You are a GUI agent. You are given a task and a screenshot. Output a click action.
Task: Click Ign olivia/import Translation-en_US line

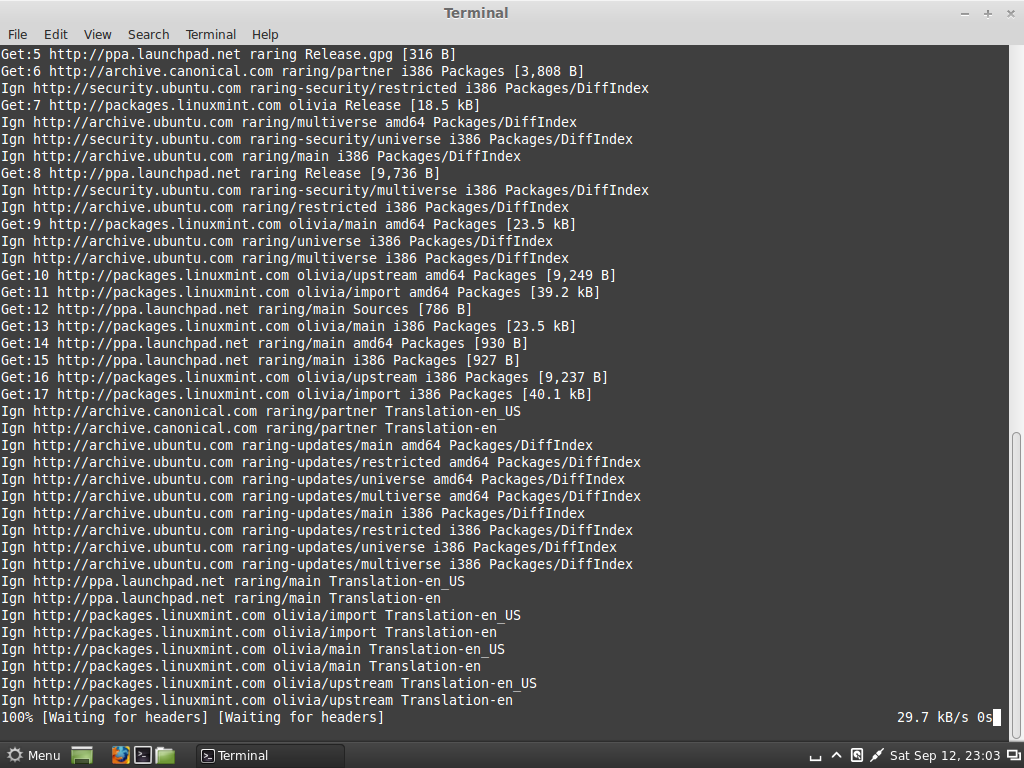261,615
